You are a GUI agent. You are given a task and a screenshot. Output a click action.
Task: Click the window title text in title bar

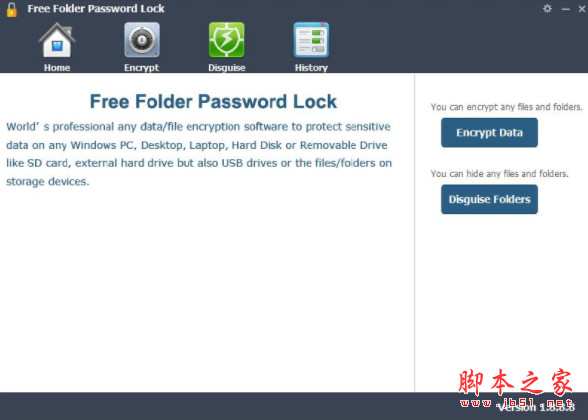(96, 9)
